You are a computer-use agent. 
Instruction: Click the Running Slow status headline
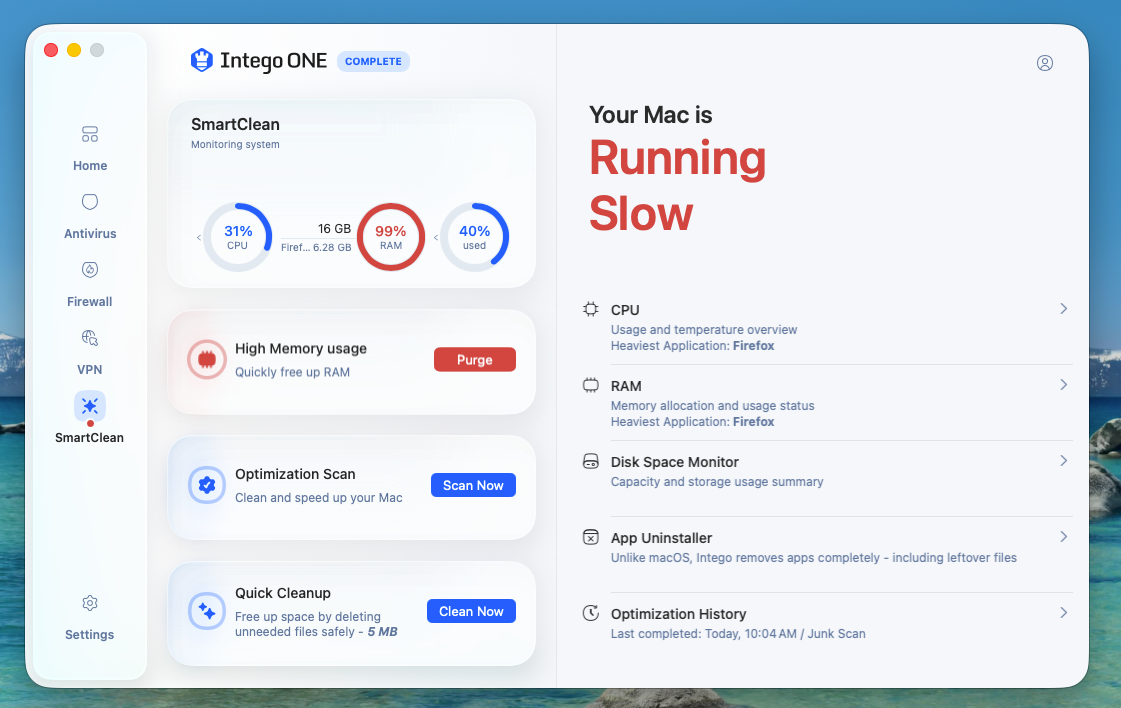(678, 186)
